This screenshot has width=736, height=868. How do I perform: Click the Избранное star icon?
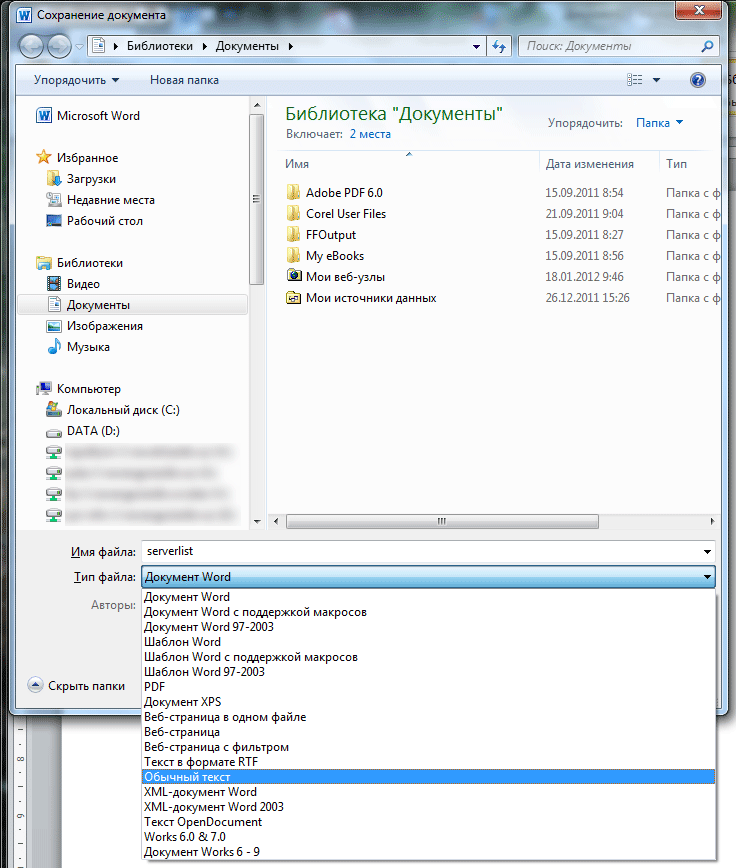(x=44, y=157)
